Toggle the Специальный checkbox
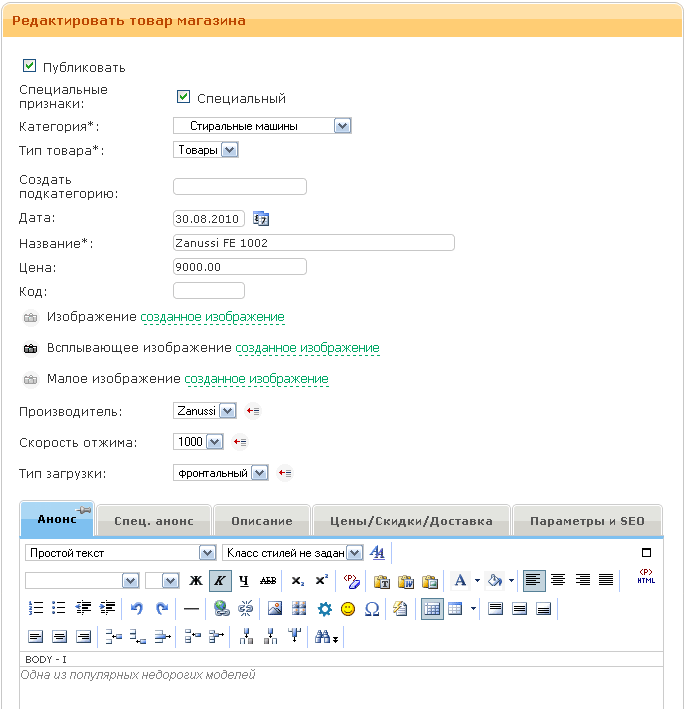Viewport: 685px width, 709px height. point(183,97)
